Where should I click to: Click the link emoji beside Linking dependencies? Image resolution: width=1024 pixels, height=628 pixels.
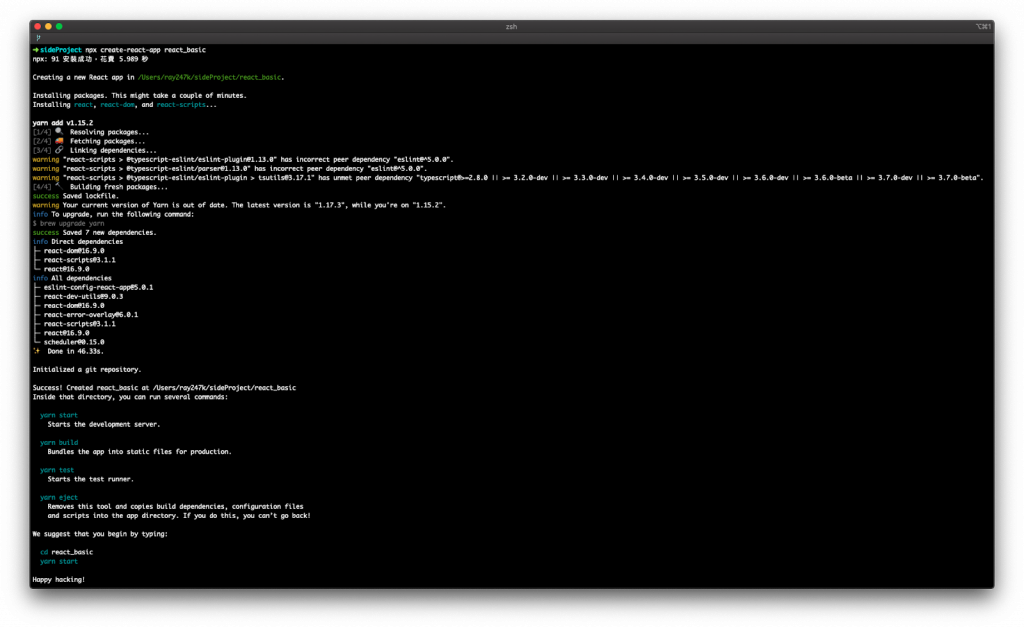(59, 150)
